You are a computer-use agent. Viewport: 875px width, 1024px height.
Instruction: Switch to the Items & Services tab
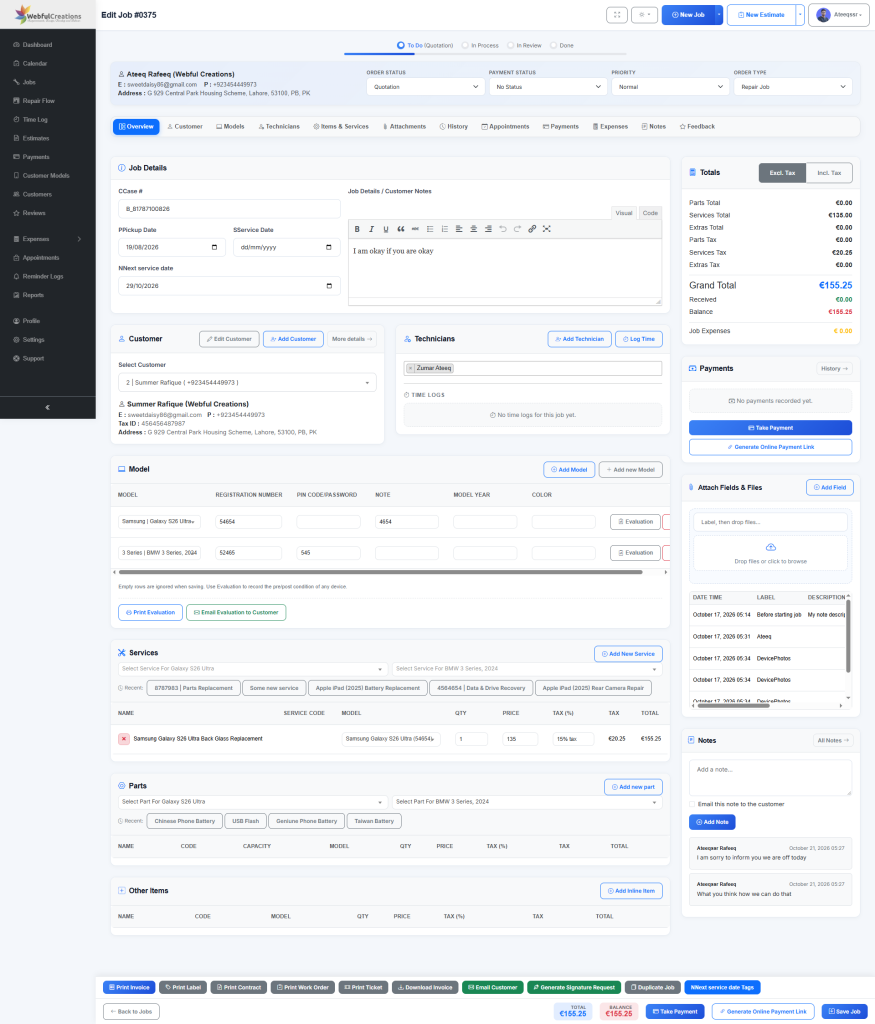pyautogui.click(x=341, y=127)
